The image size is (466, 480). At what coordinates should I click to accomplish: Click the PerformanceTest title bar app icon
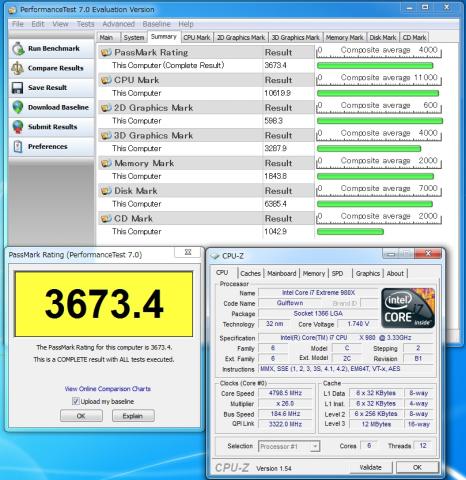pyautogui.click(x=12, y=10)
